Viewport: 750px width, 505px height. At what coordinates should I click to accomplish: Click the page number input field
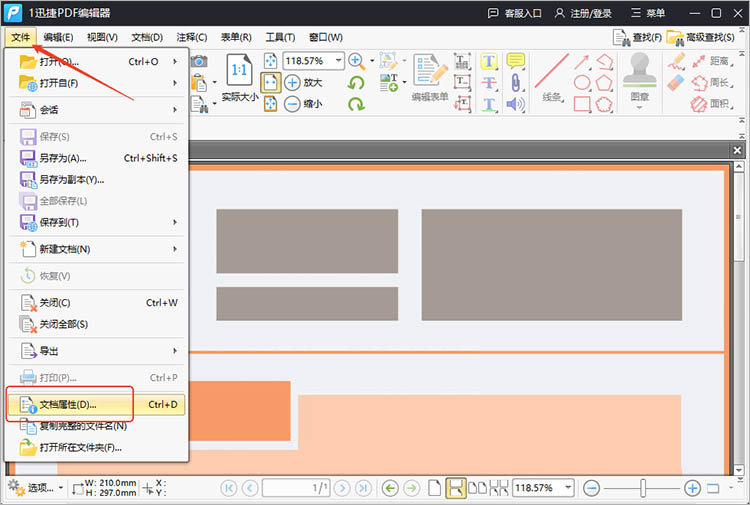297,488
